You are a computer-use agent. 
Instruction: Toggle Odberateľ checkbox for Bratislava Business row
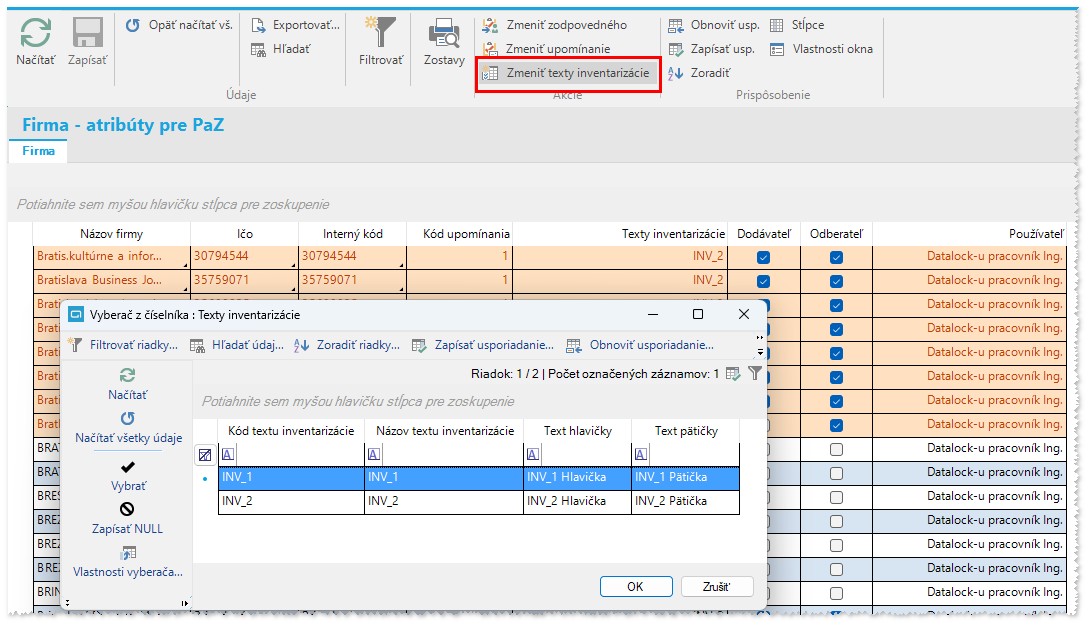(836, 281)
